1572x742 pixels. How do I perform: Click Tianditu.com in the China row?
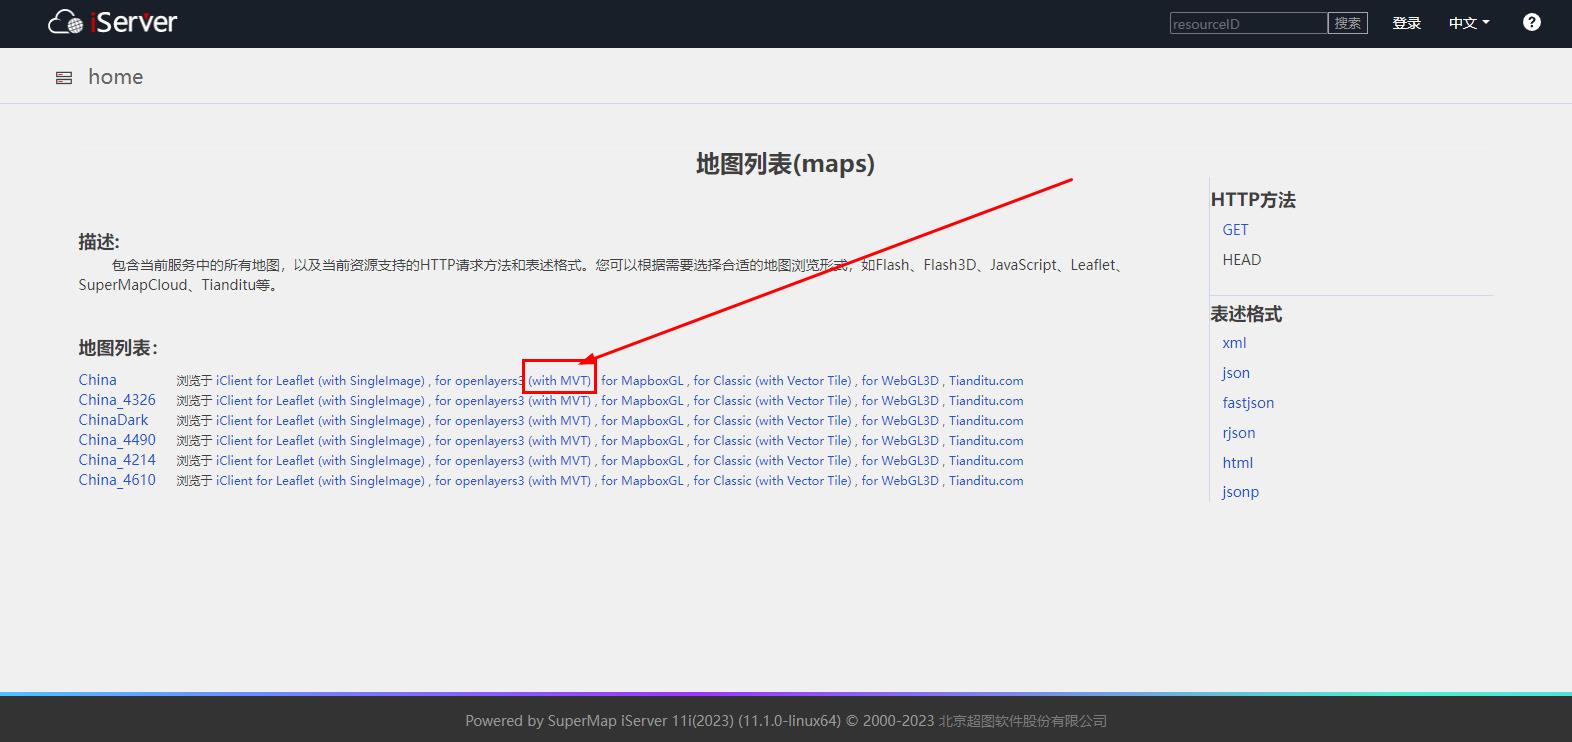986,381
